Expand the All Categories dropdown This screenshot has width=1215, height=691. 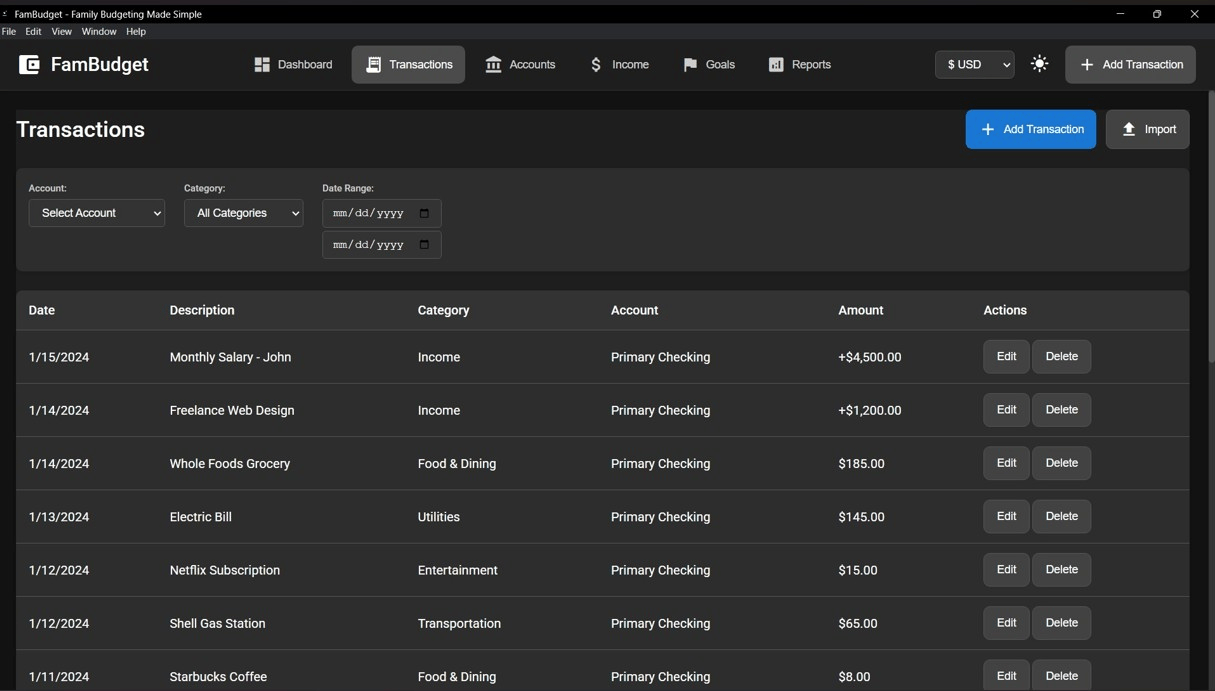click(x=243, y=212)
